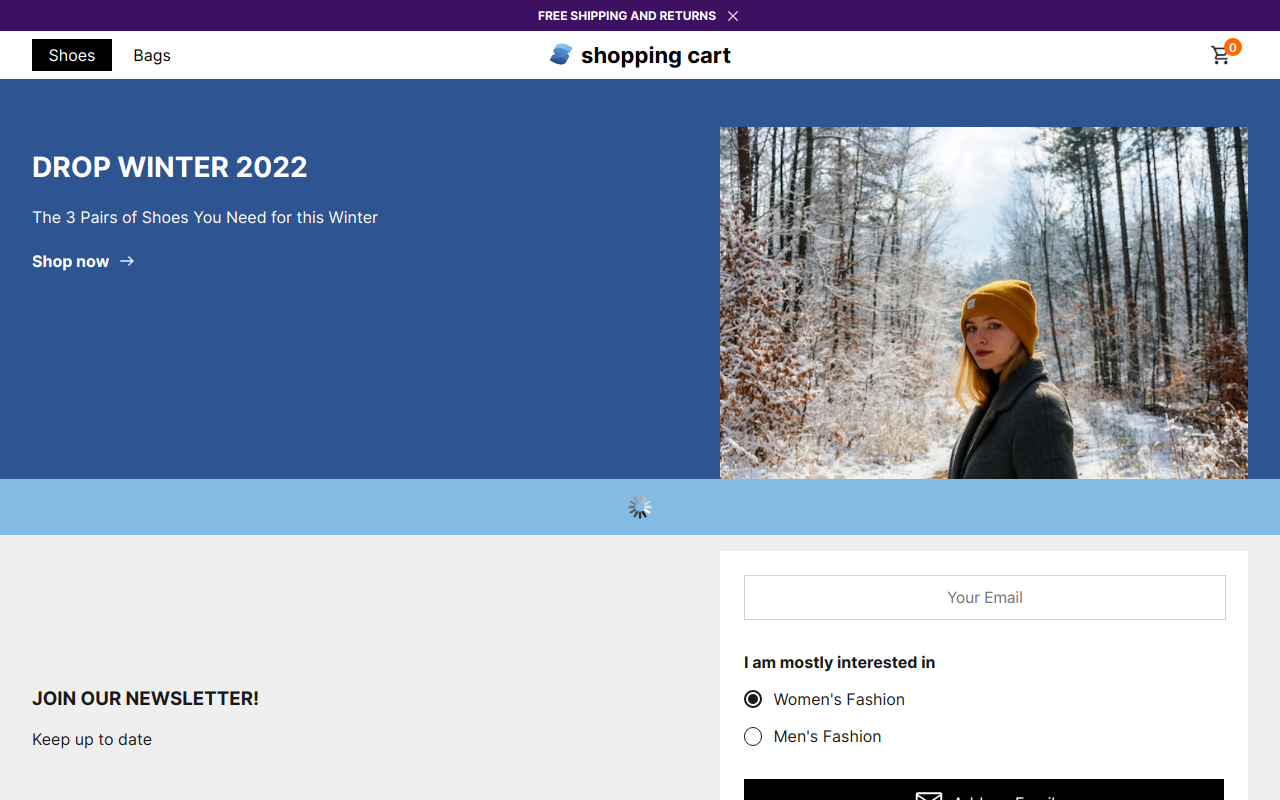Screen dimensions: 1280x800
Task: Click the JOIN OUR NEWSLETTER heading
Action: click(x=145, y=698)
